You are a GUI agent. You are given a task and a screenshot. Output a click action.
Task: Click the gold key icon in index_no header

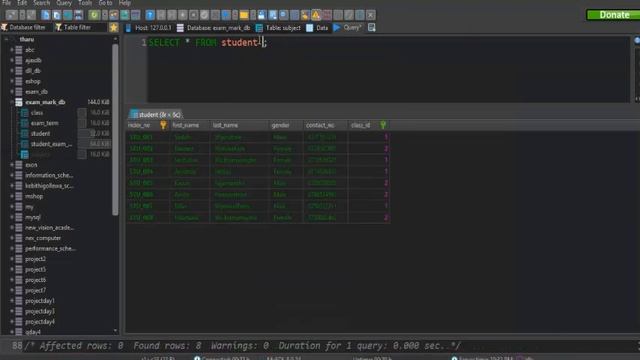pos(163,125)
